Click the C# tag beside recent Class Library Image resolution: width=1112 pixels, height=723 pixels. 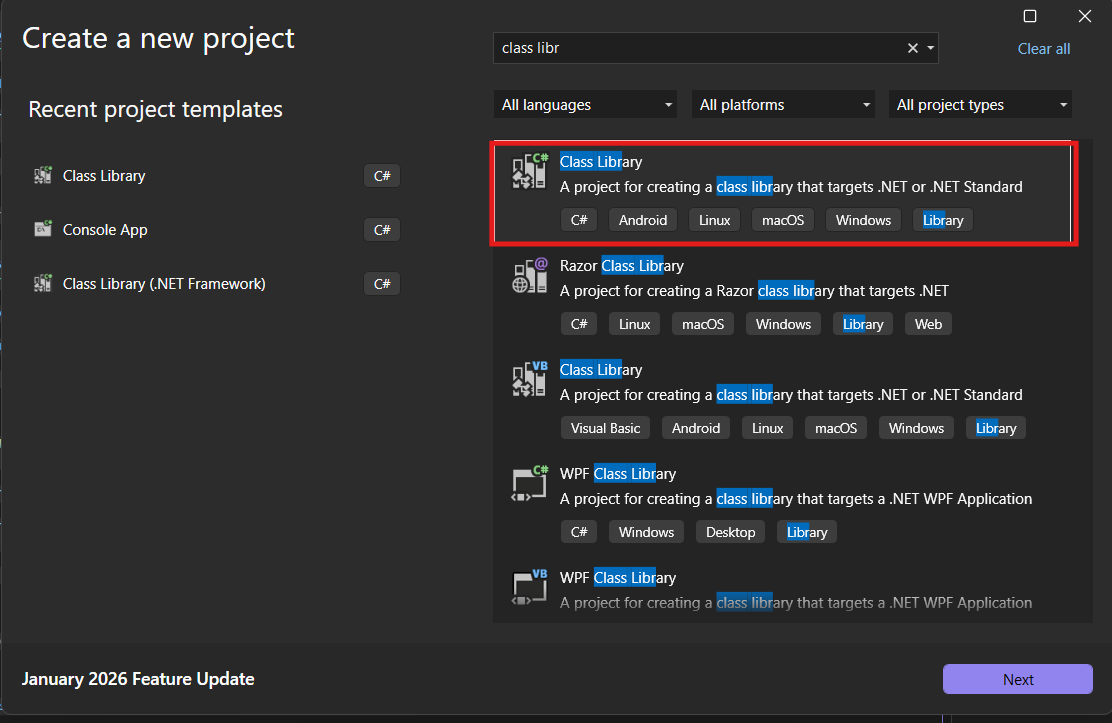[382, 175]
